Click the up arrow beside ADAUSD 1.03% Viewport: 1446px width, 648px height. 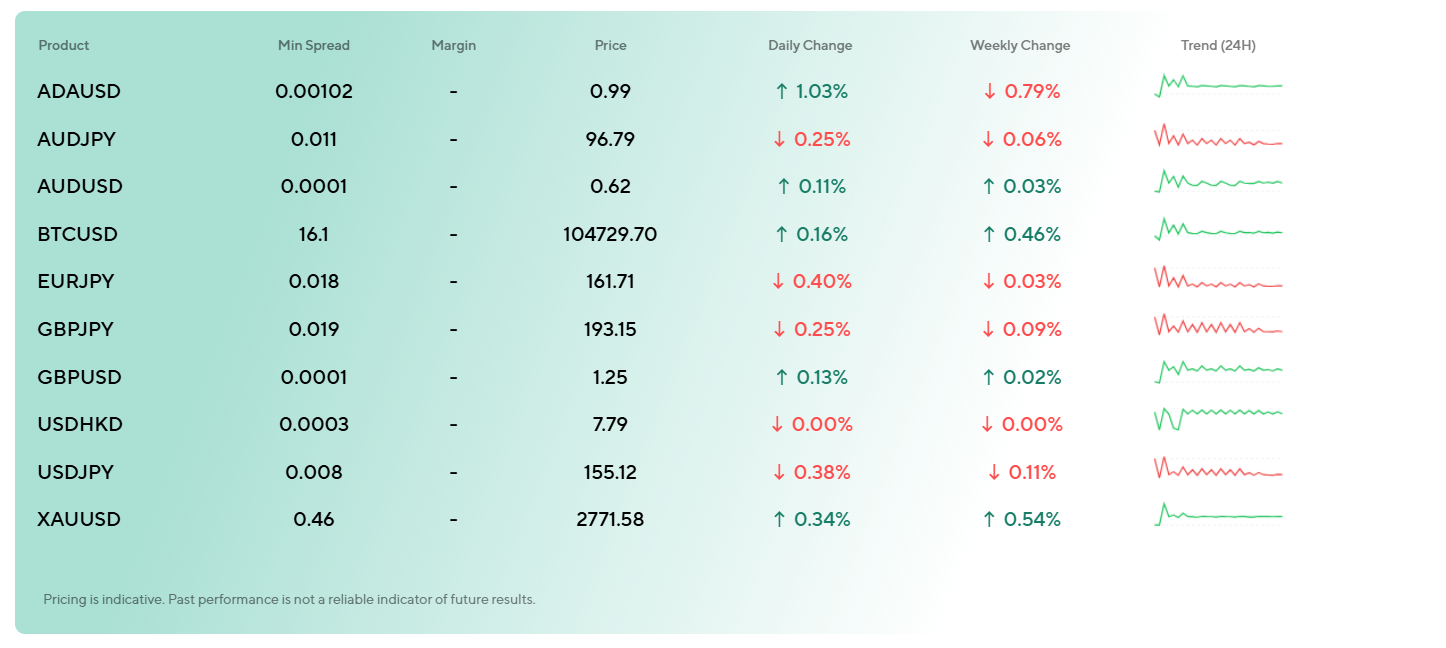(x=782, y=92)
